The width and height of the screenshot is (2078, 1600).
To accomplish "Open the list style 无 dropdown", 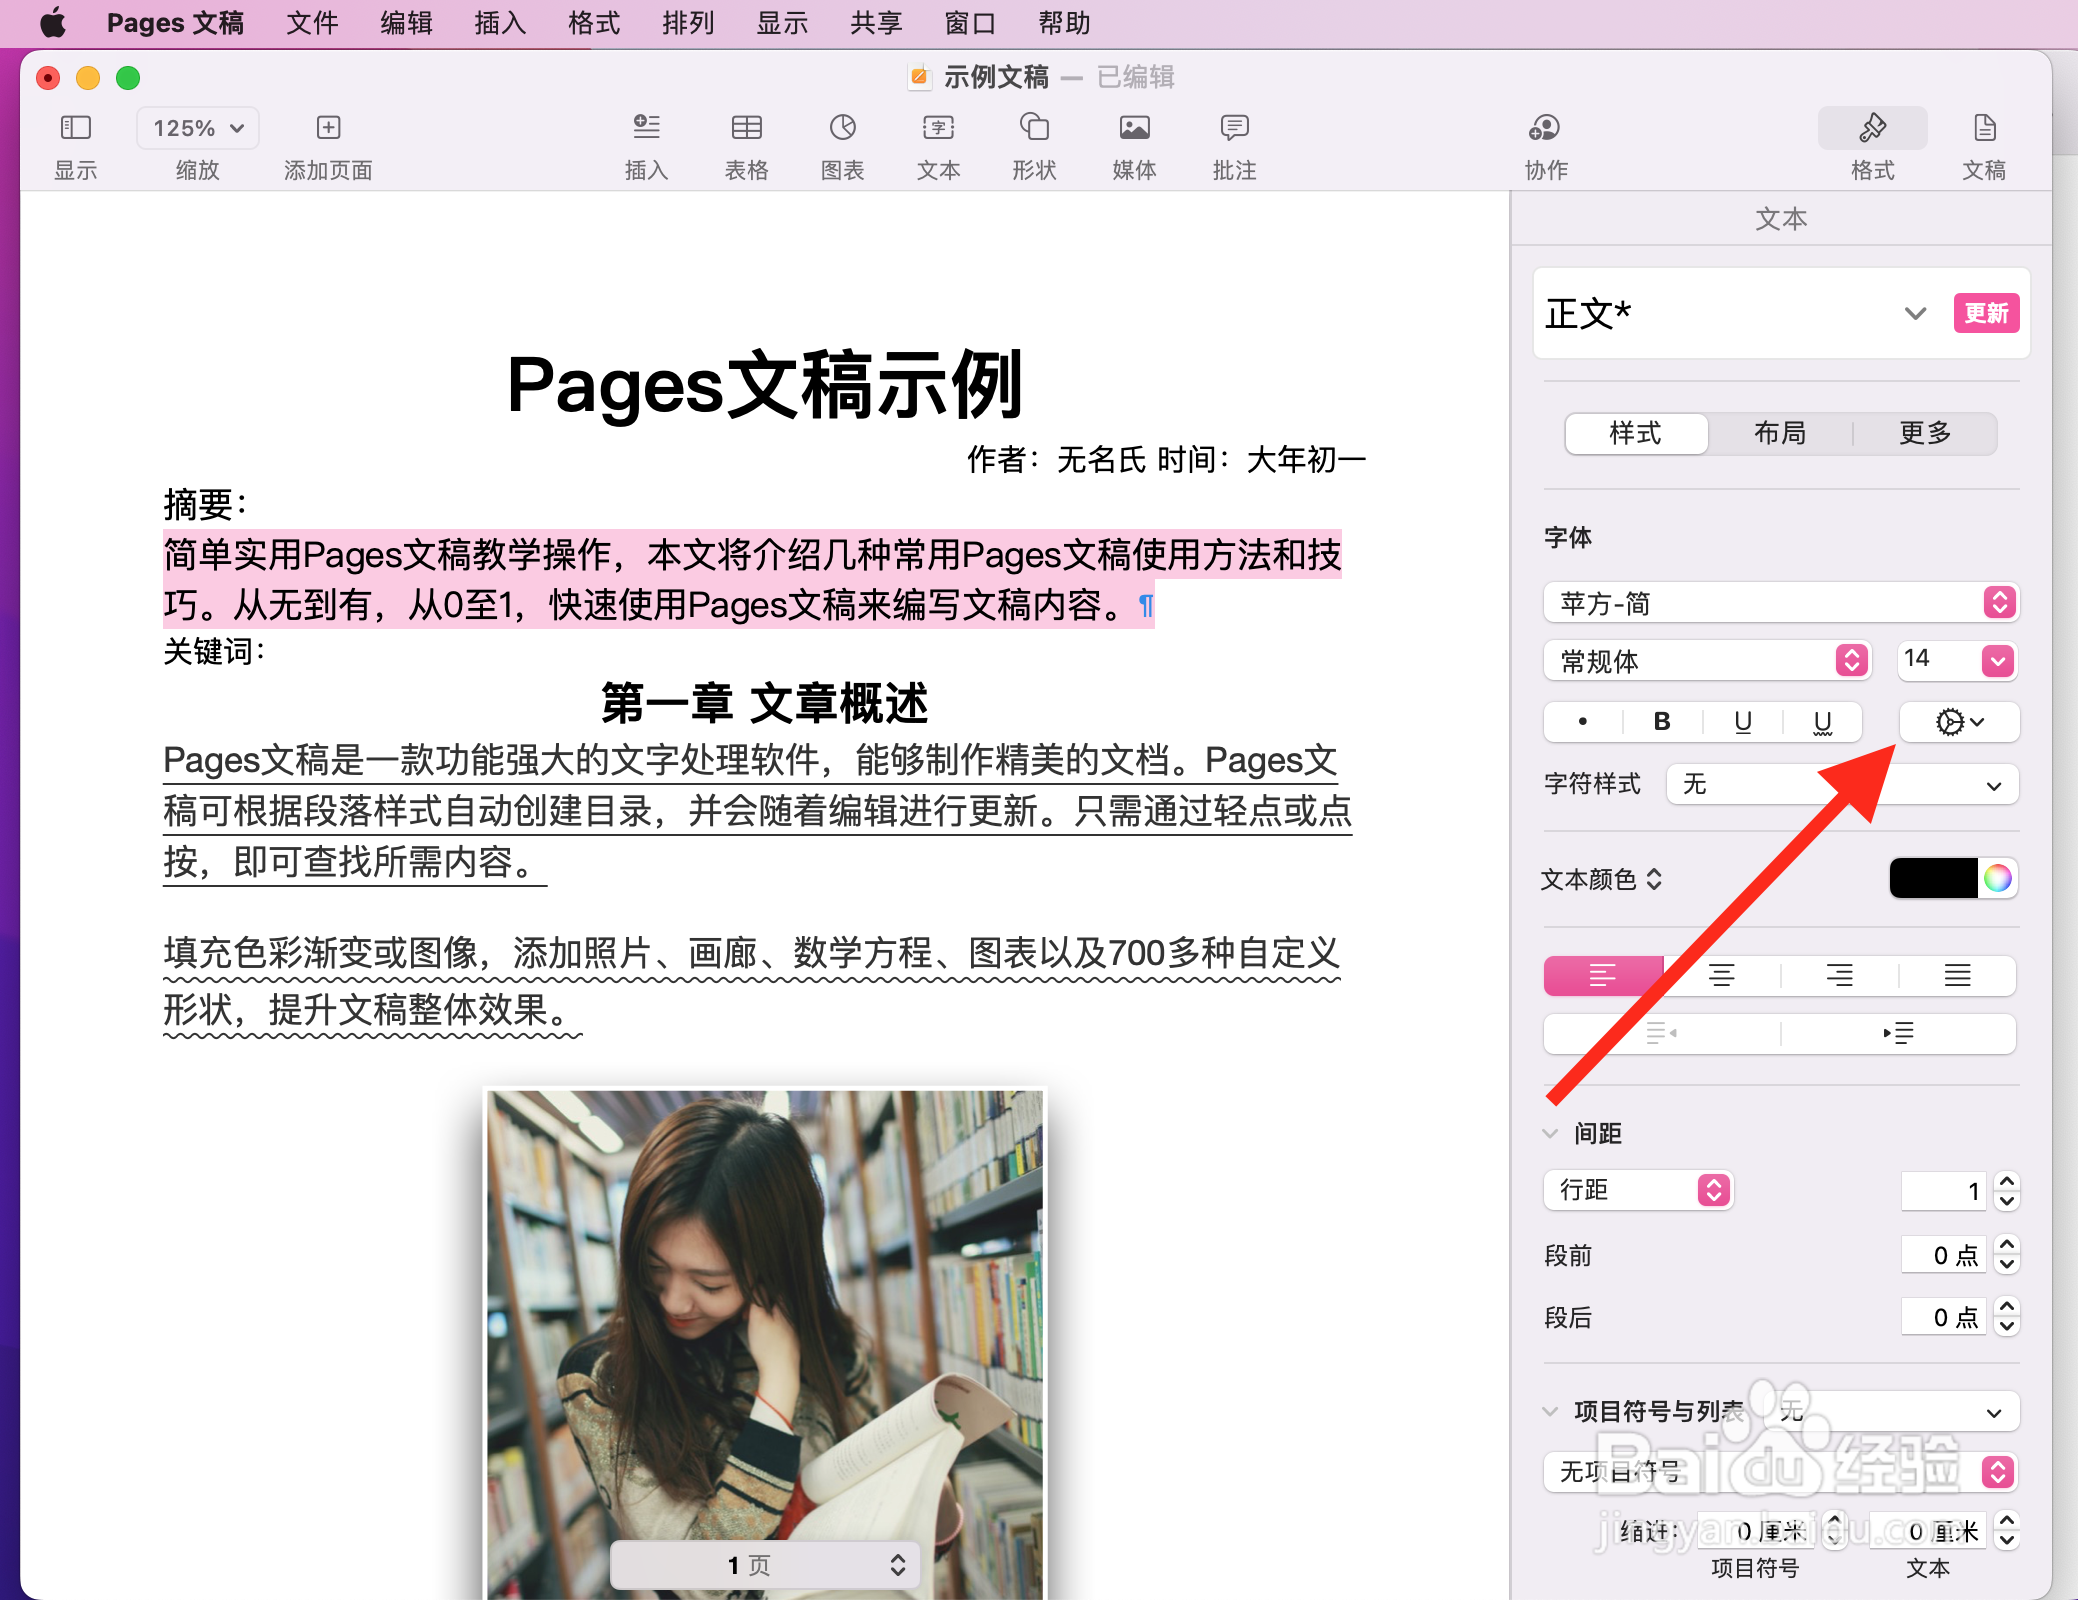I will [1892, 1411].
